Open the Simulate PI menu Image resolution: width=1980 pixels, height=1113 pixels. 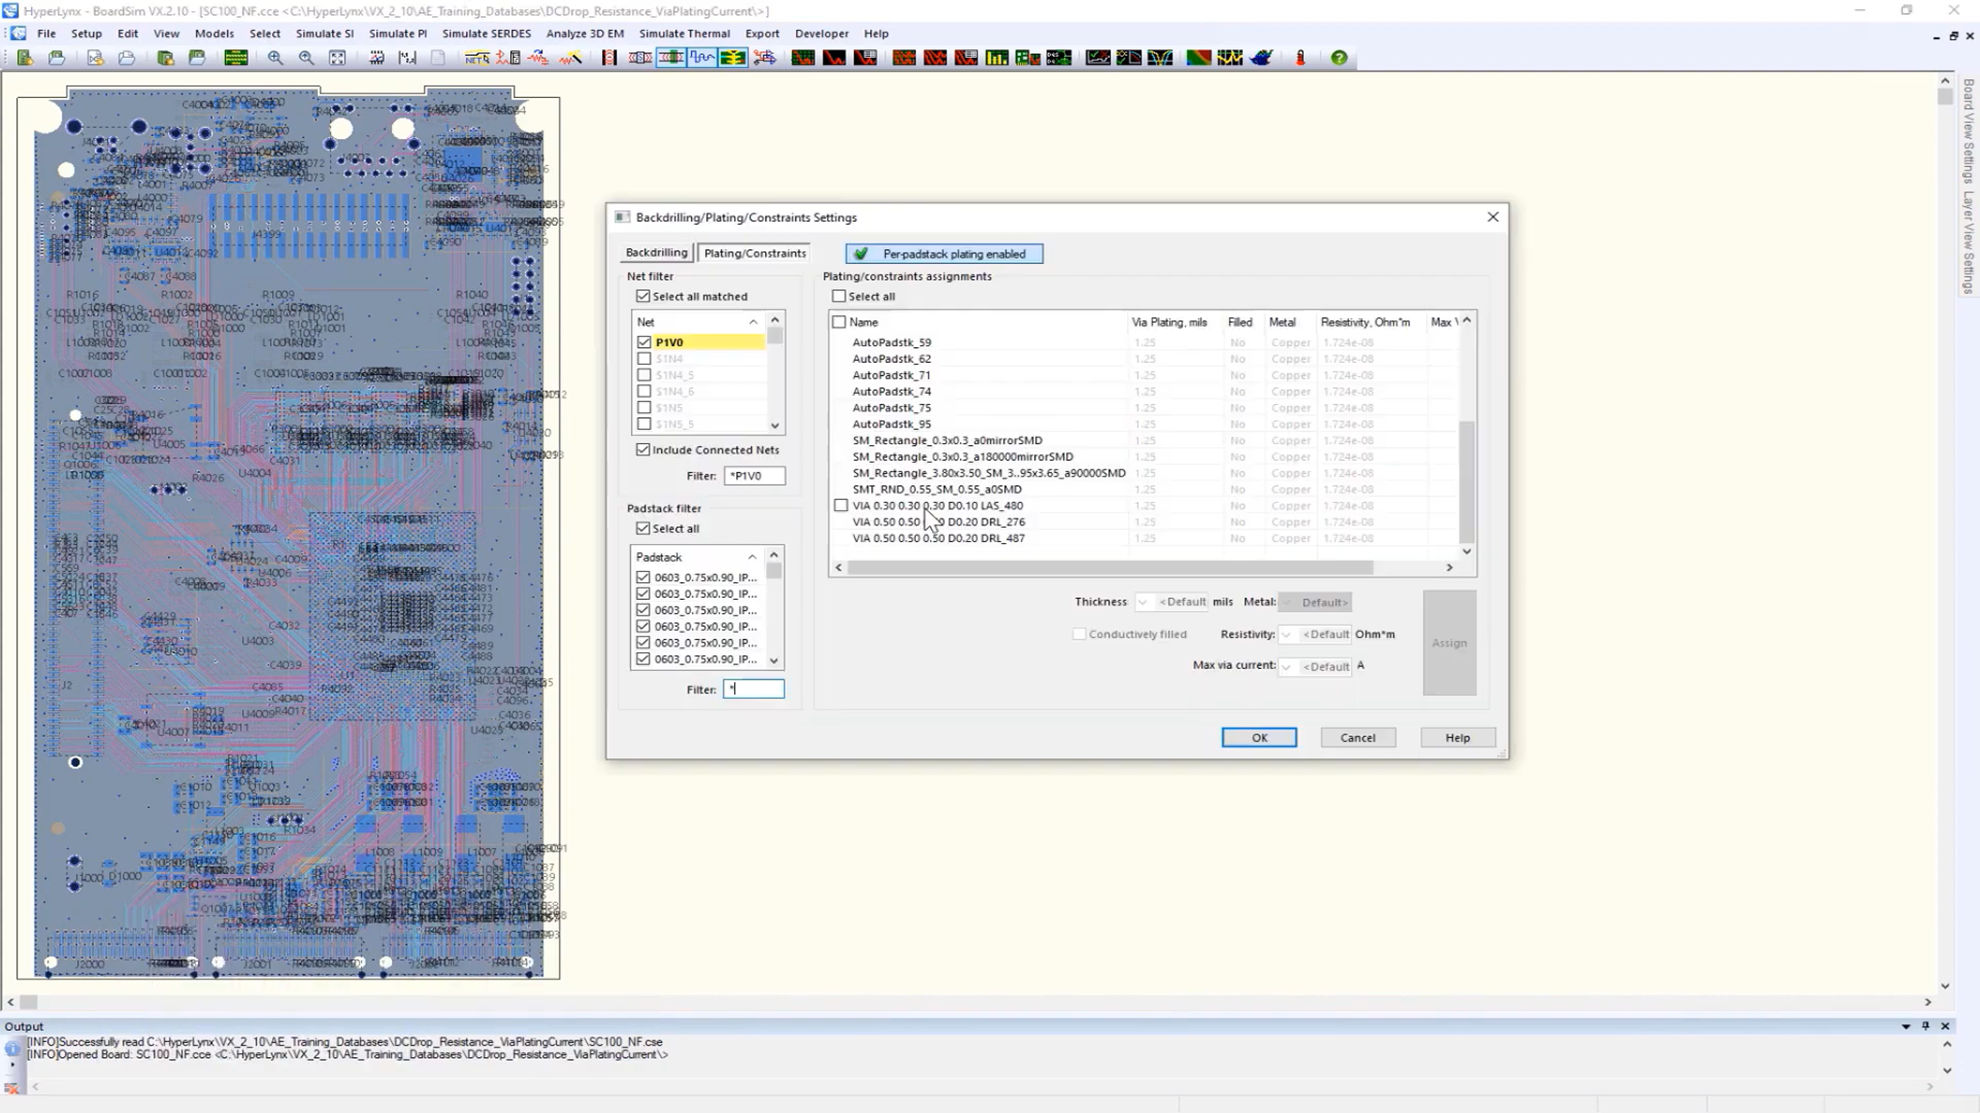[x=397, y=33]
